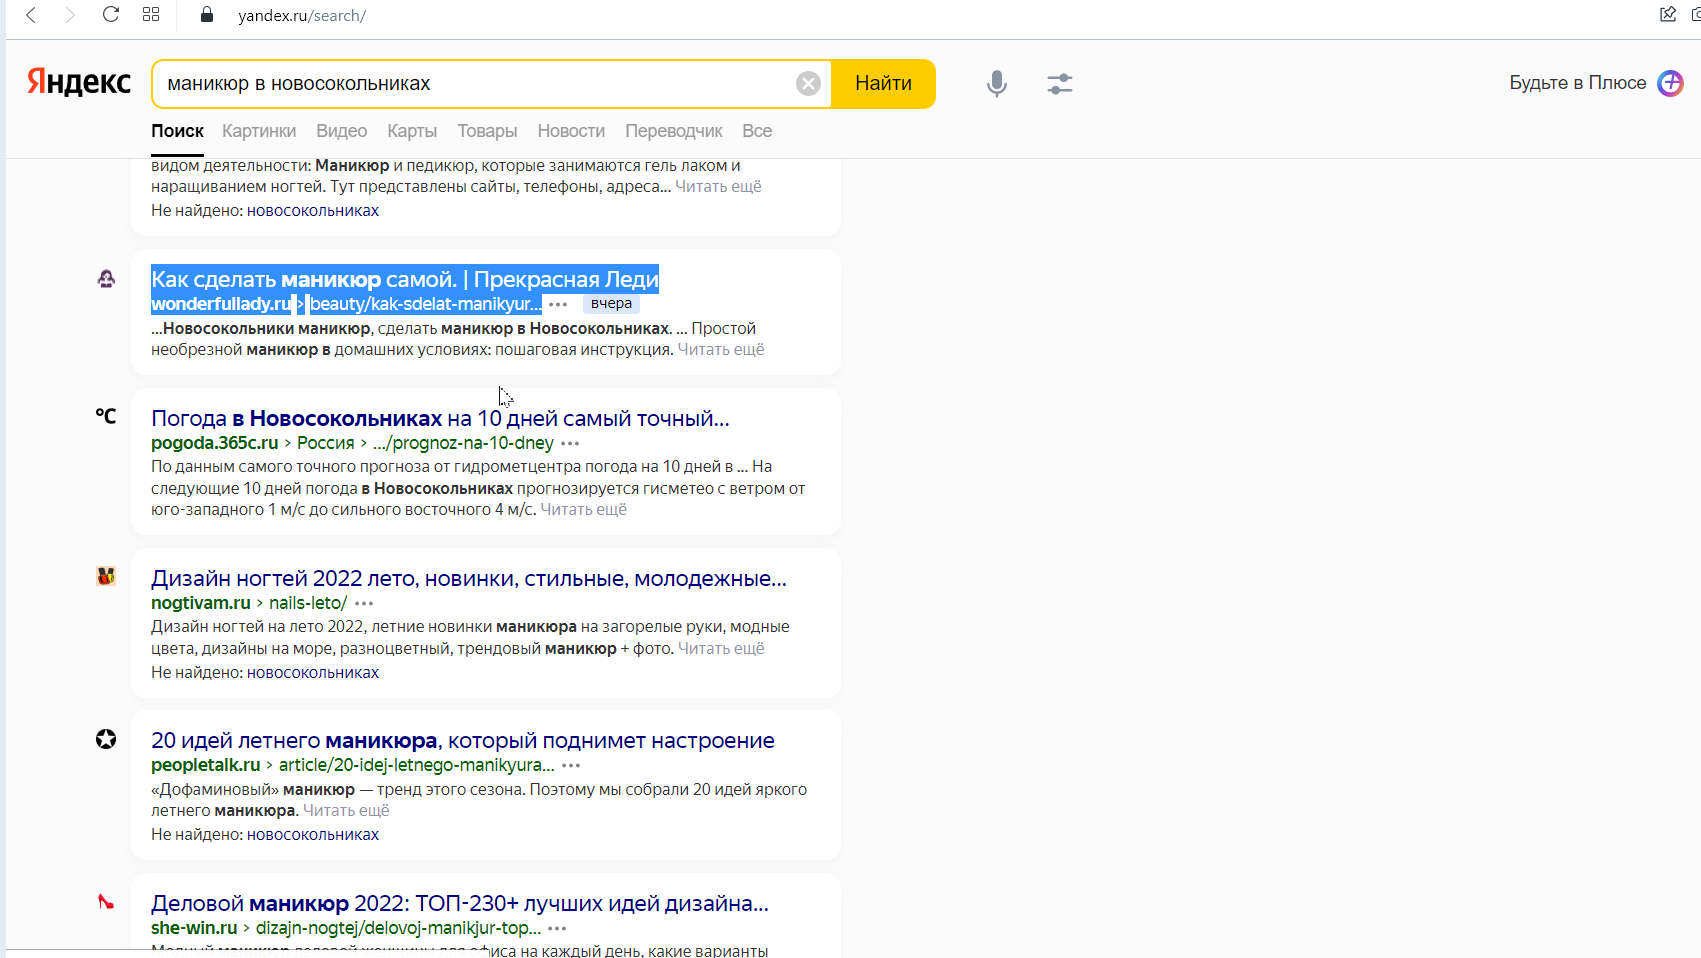Click wonderfullady.ru domain link
This screenshot has width=1701, height=958.
222,304
